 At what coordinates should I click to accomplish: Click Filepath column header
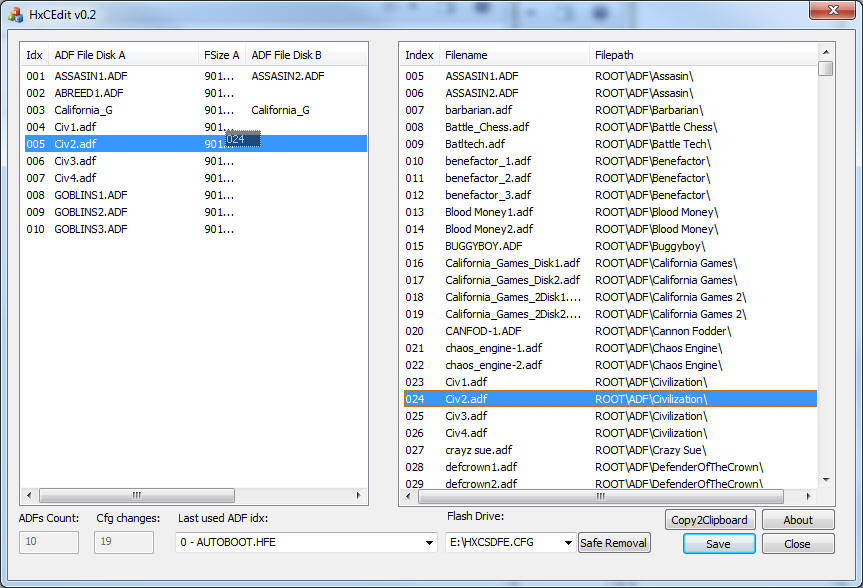click(x=703, y=55)
